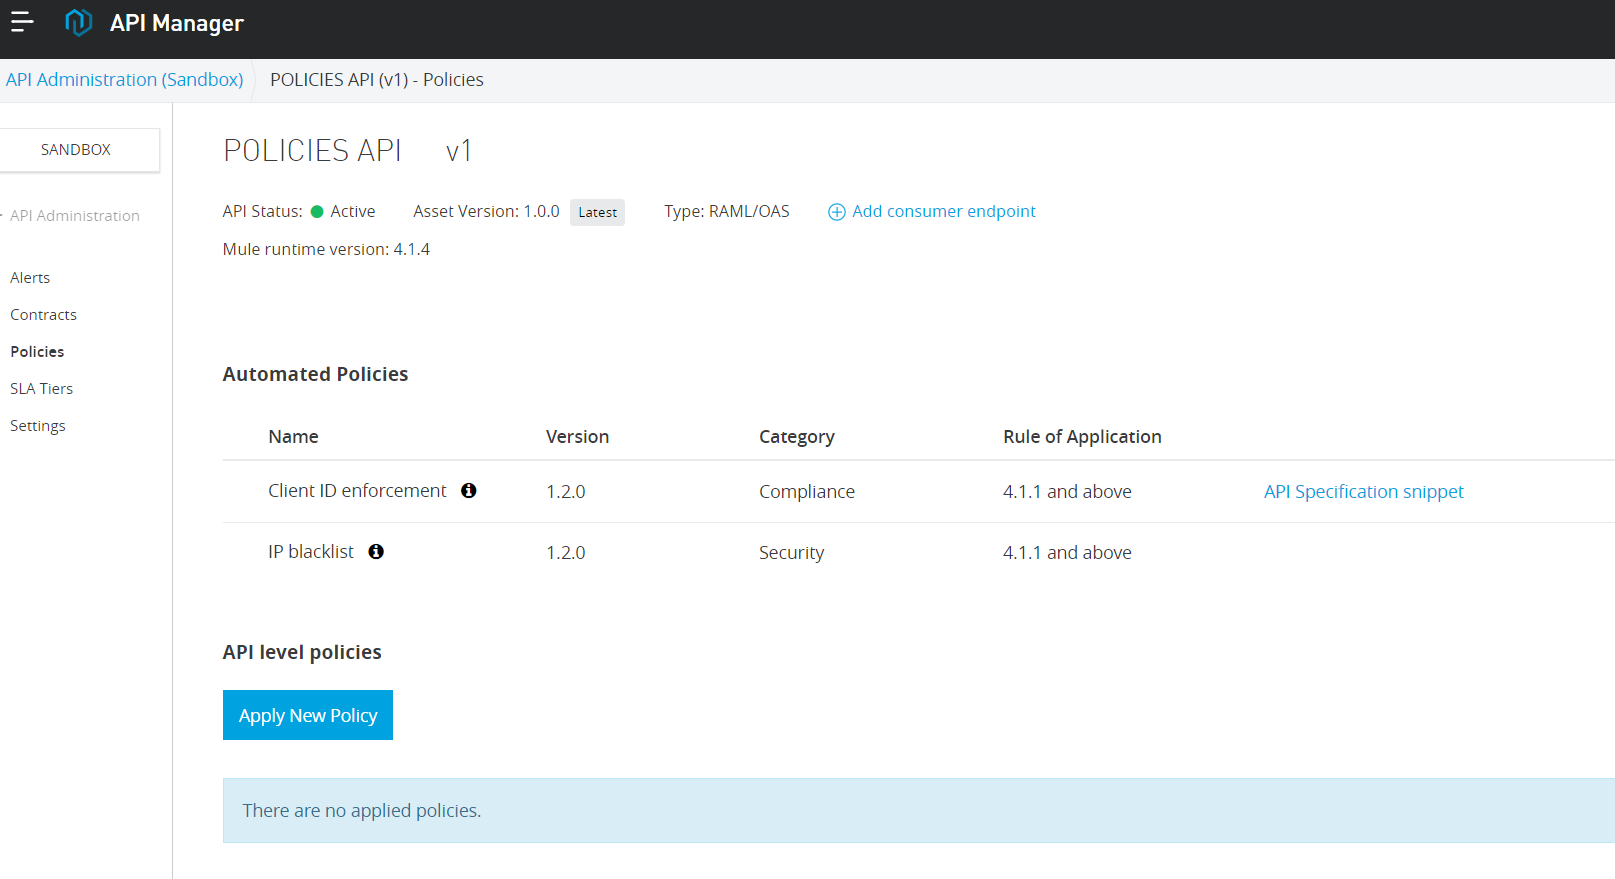Open the Contracts section

click(43, 315)
